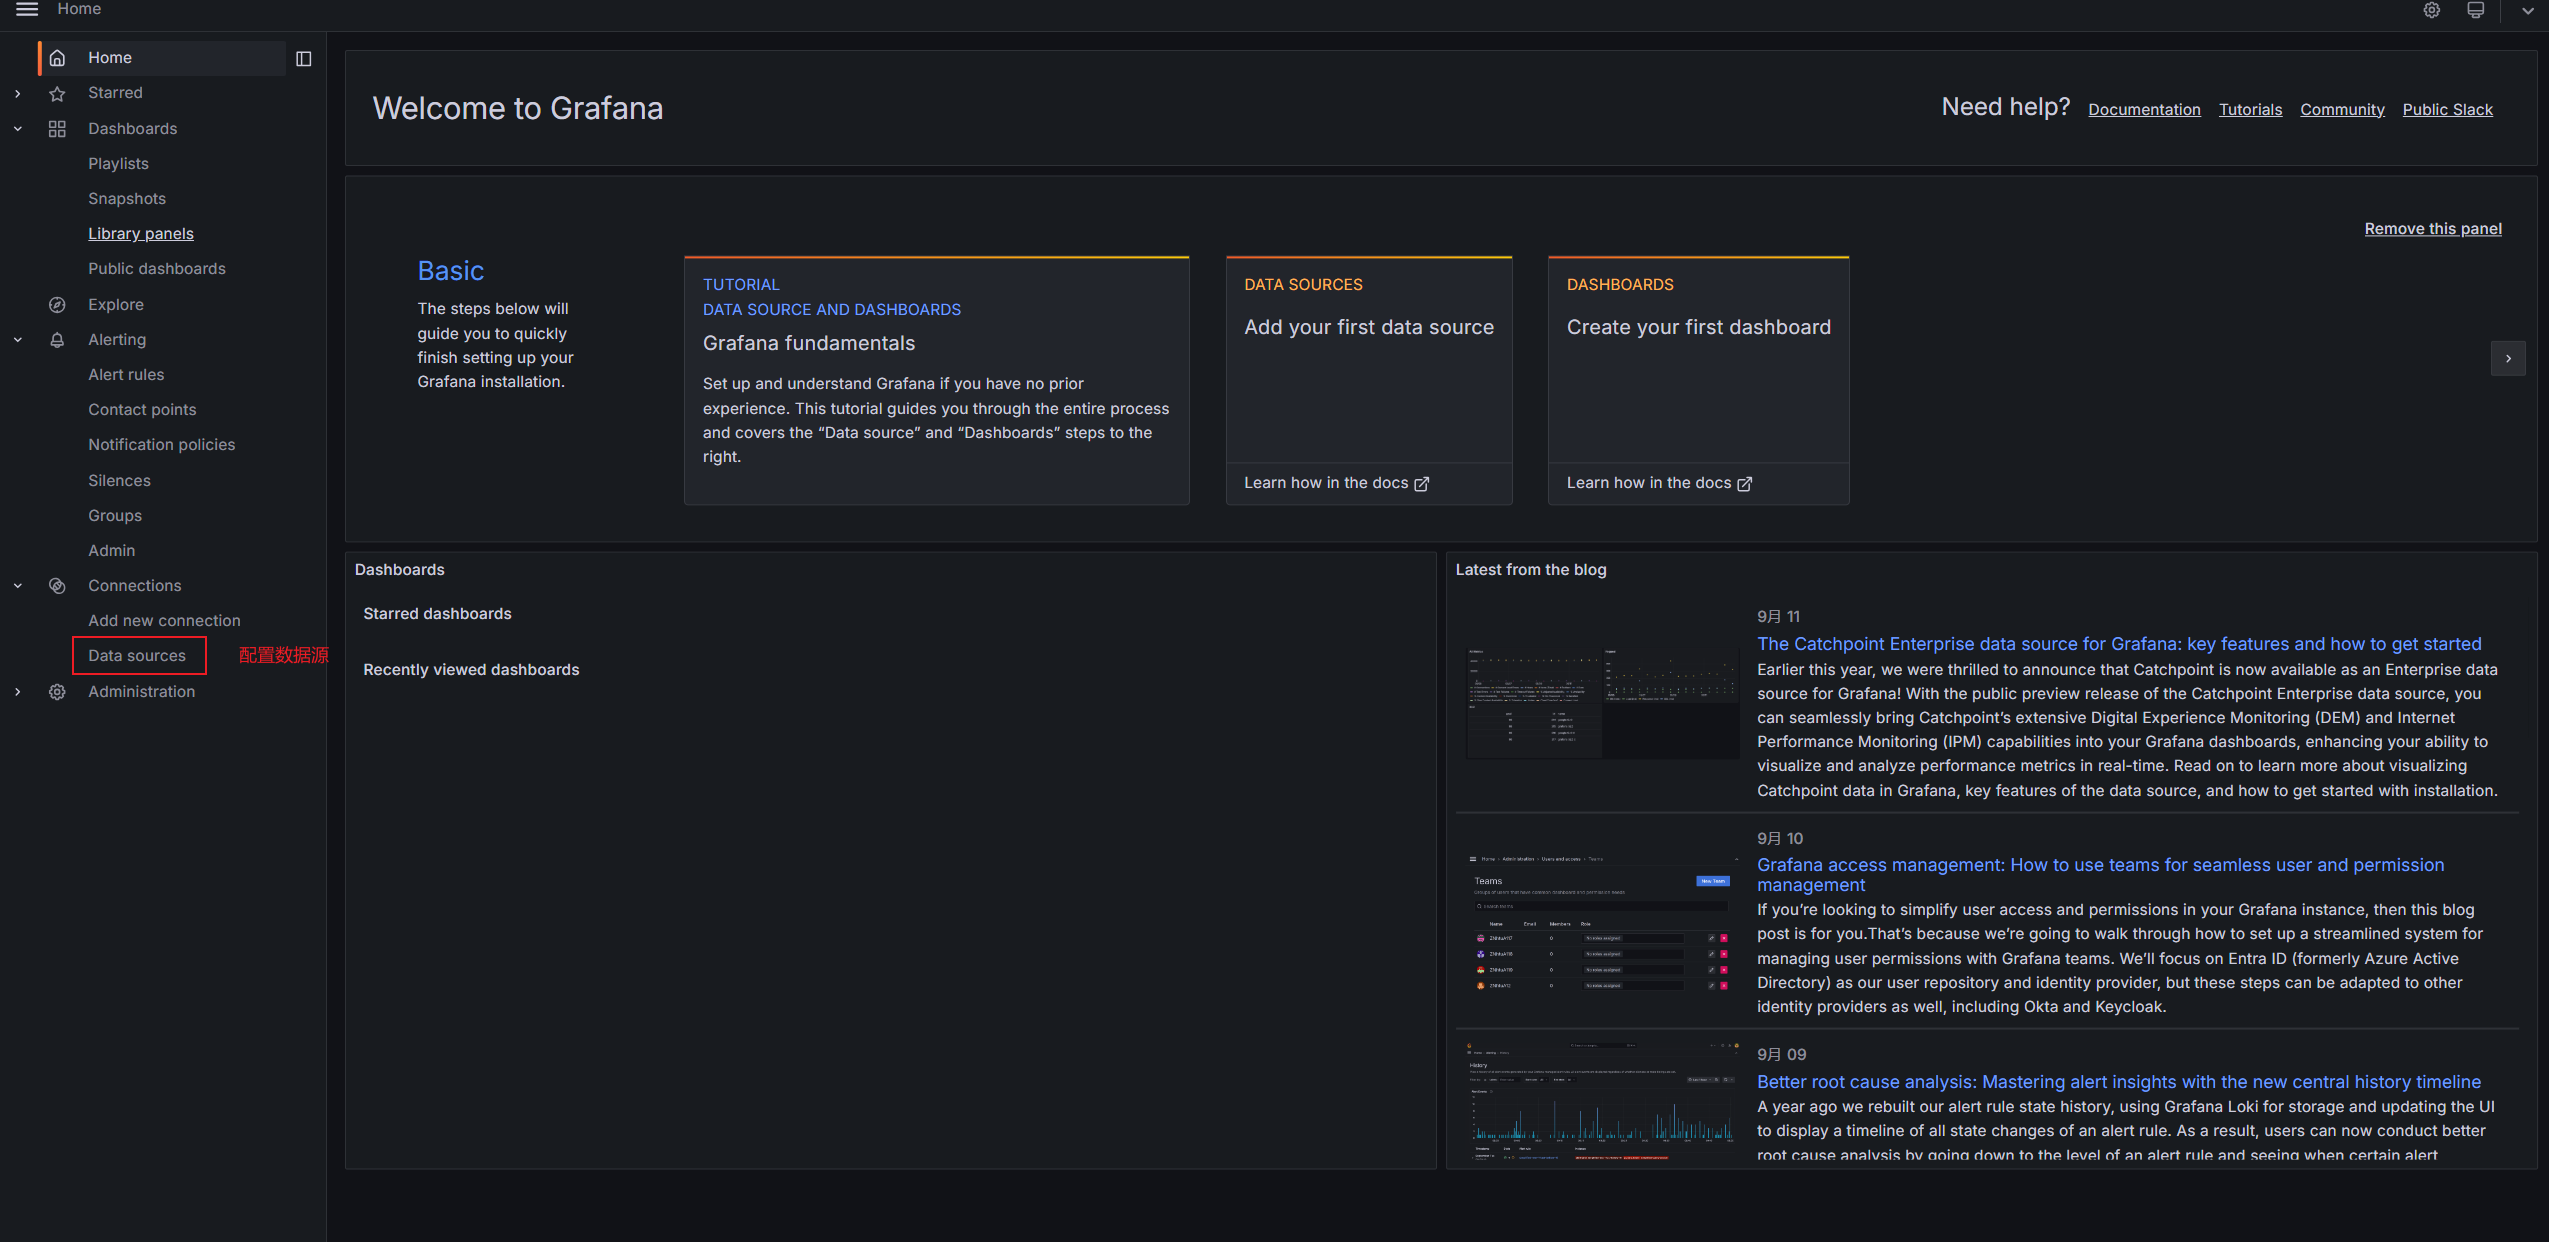Expand the Starred section
2549x1242 pixels.
[x=18, y=93]
